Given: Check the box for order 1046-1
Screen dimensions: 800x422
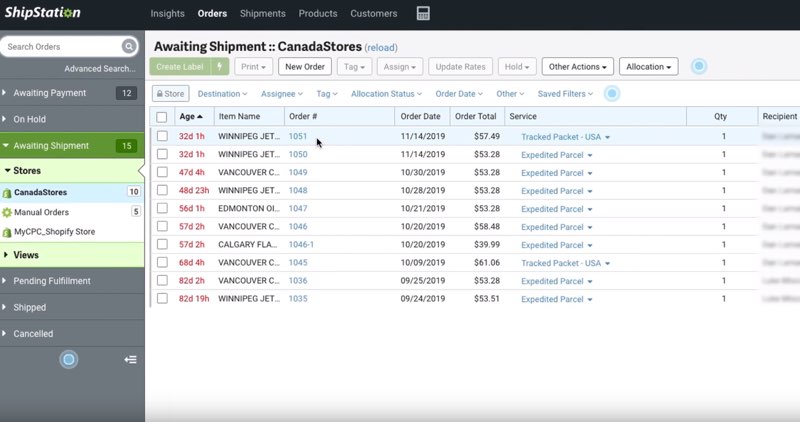Looking at the screenshot, I should [162, 244].
